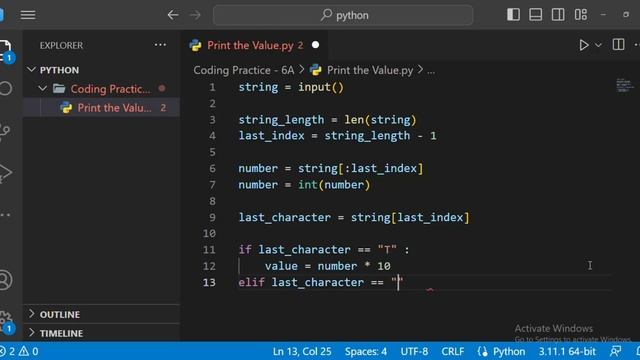Viewport: 640px width, 360px height.
Task: Click unsaved dot on Print the Value.py tab
Action: pyautogui.click(x=315, y=45)
